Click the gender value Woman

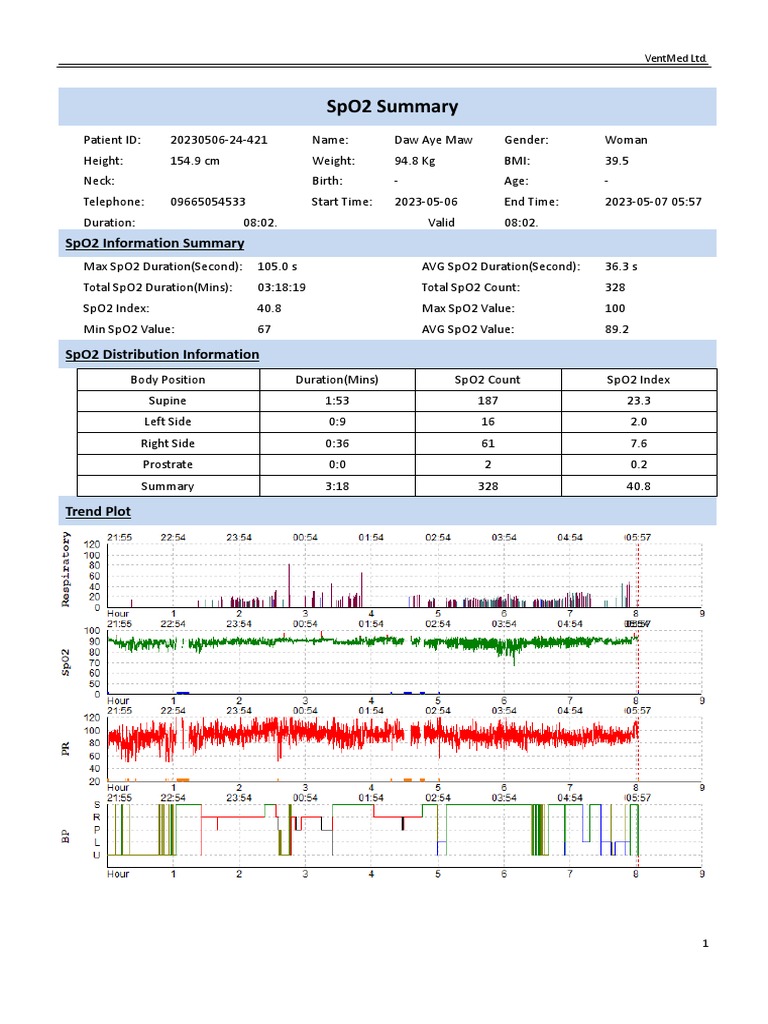pos(626,140)
